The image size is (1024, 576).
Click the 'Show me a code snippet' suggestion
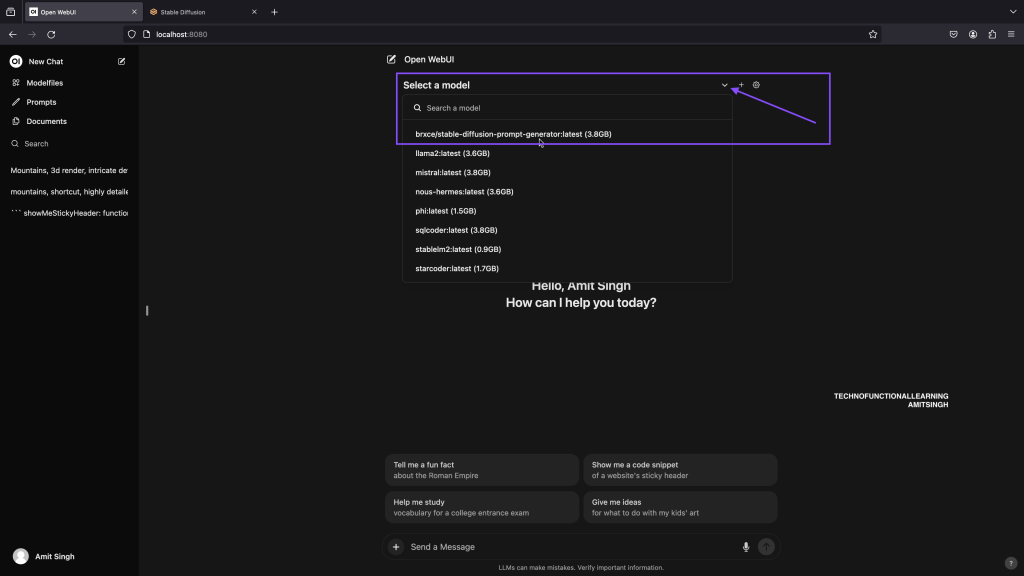click(x=680, y=470)
